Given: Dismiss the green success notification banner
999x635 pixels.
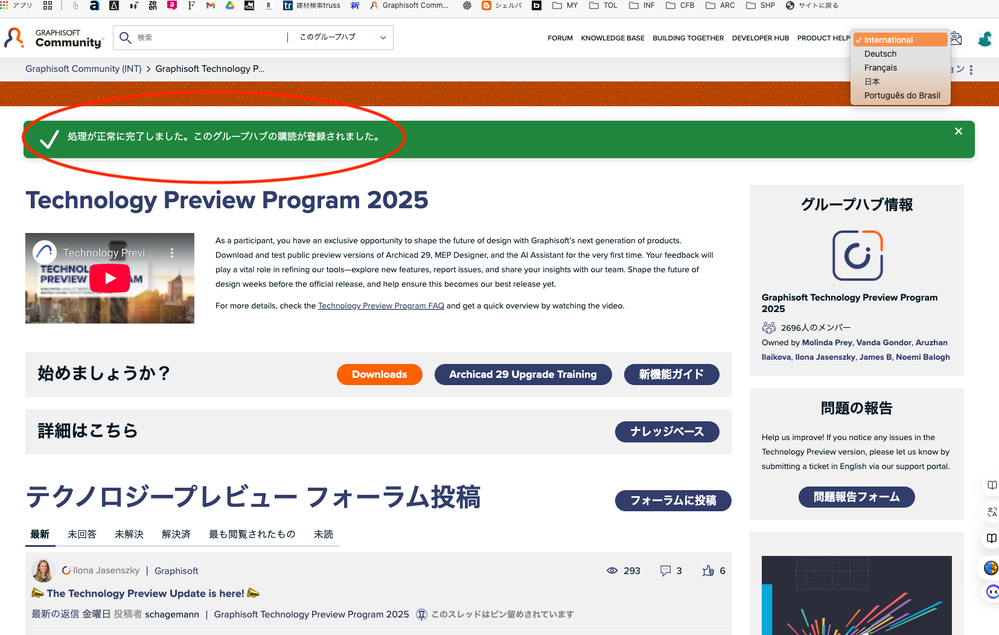Looking at the screenshot, I should pyautogui.click(x=958, y=131).
